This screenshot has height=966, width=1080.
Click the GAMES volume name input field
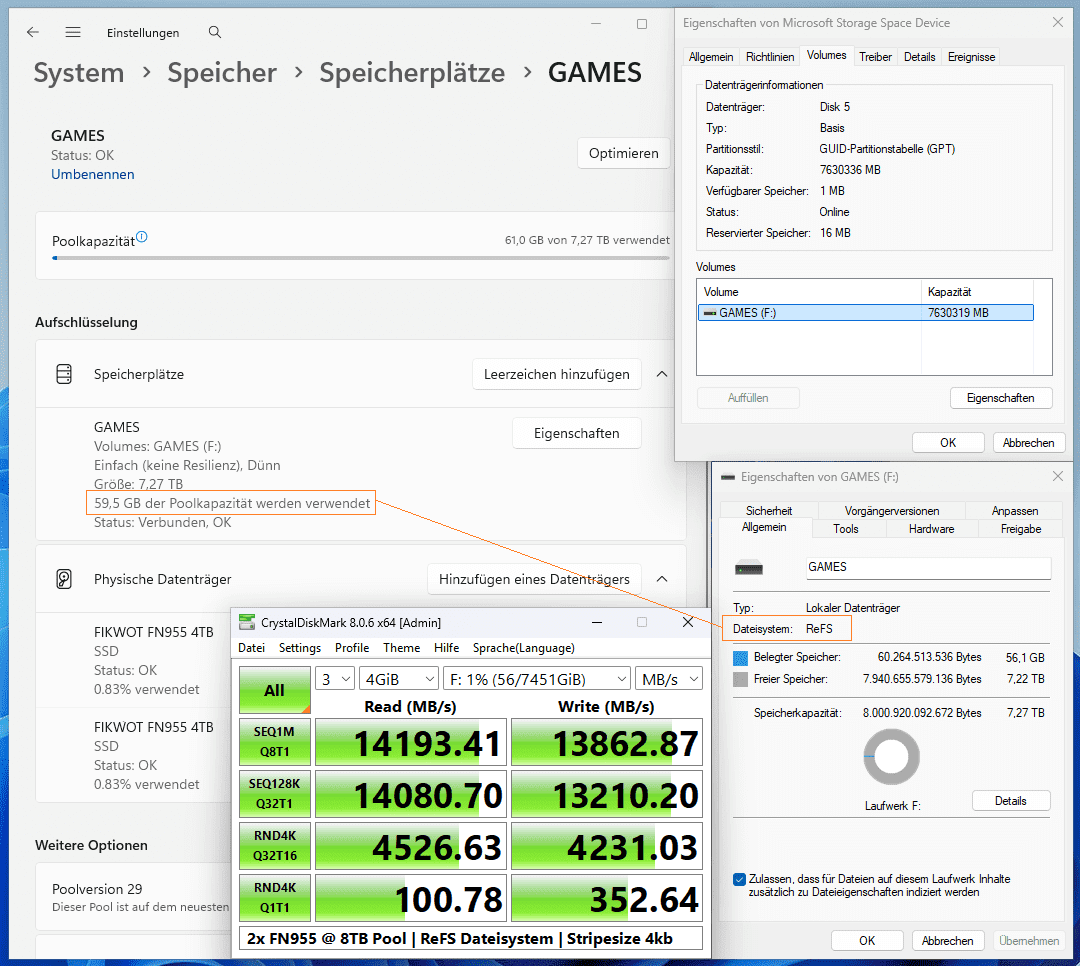928,568
